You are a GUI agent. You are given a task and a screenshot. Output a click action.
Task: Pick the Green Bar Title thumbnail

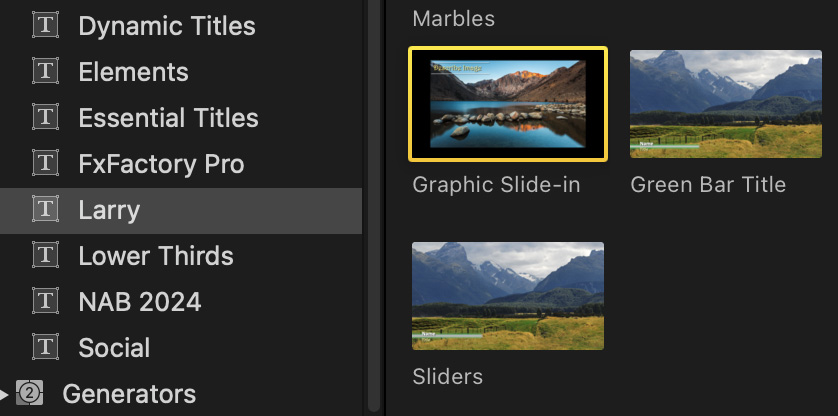pos(725,104)
